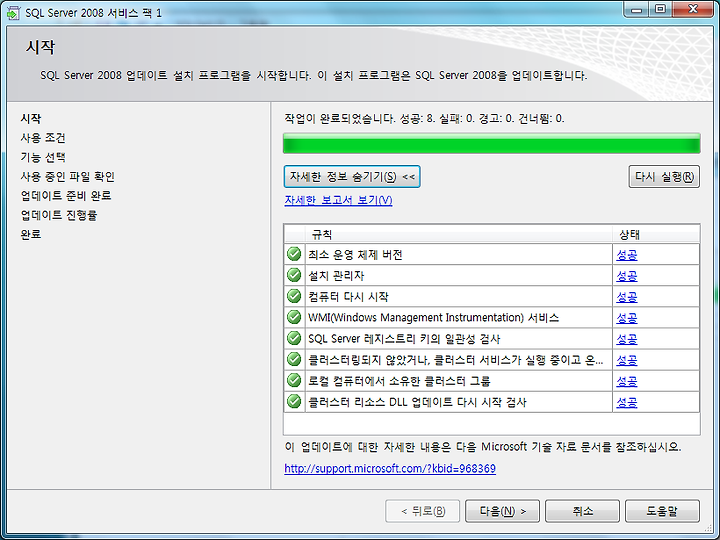This screenshot has width=720, height=540.
Task: Click the 작업이 완료되었습니다 status summary text
Action: tap(424, 118)
